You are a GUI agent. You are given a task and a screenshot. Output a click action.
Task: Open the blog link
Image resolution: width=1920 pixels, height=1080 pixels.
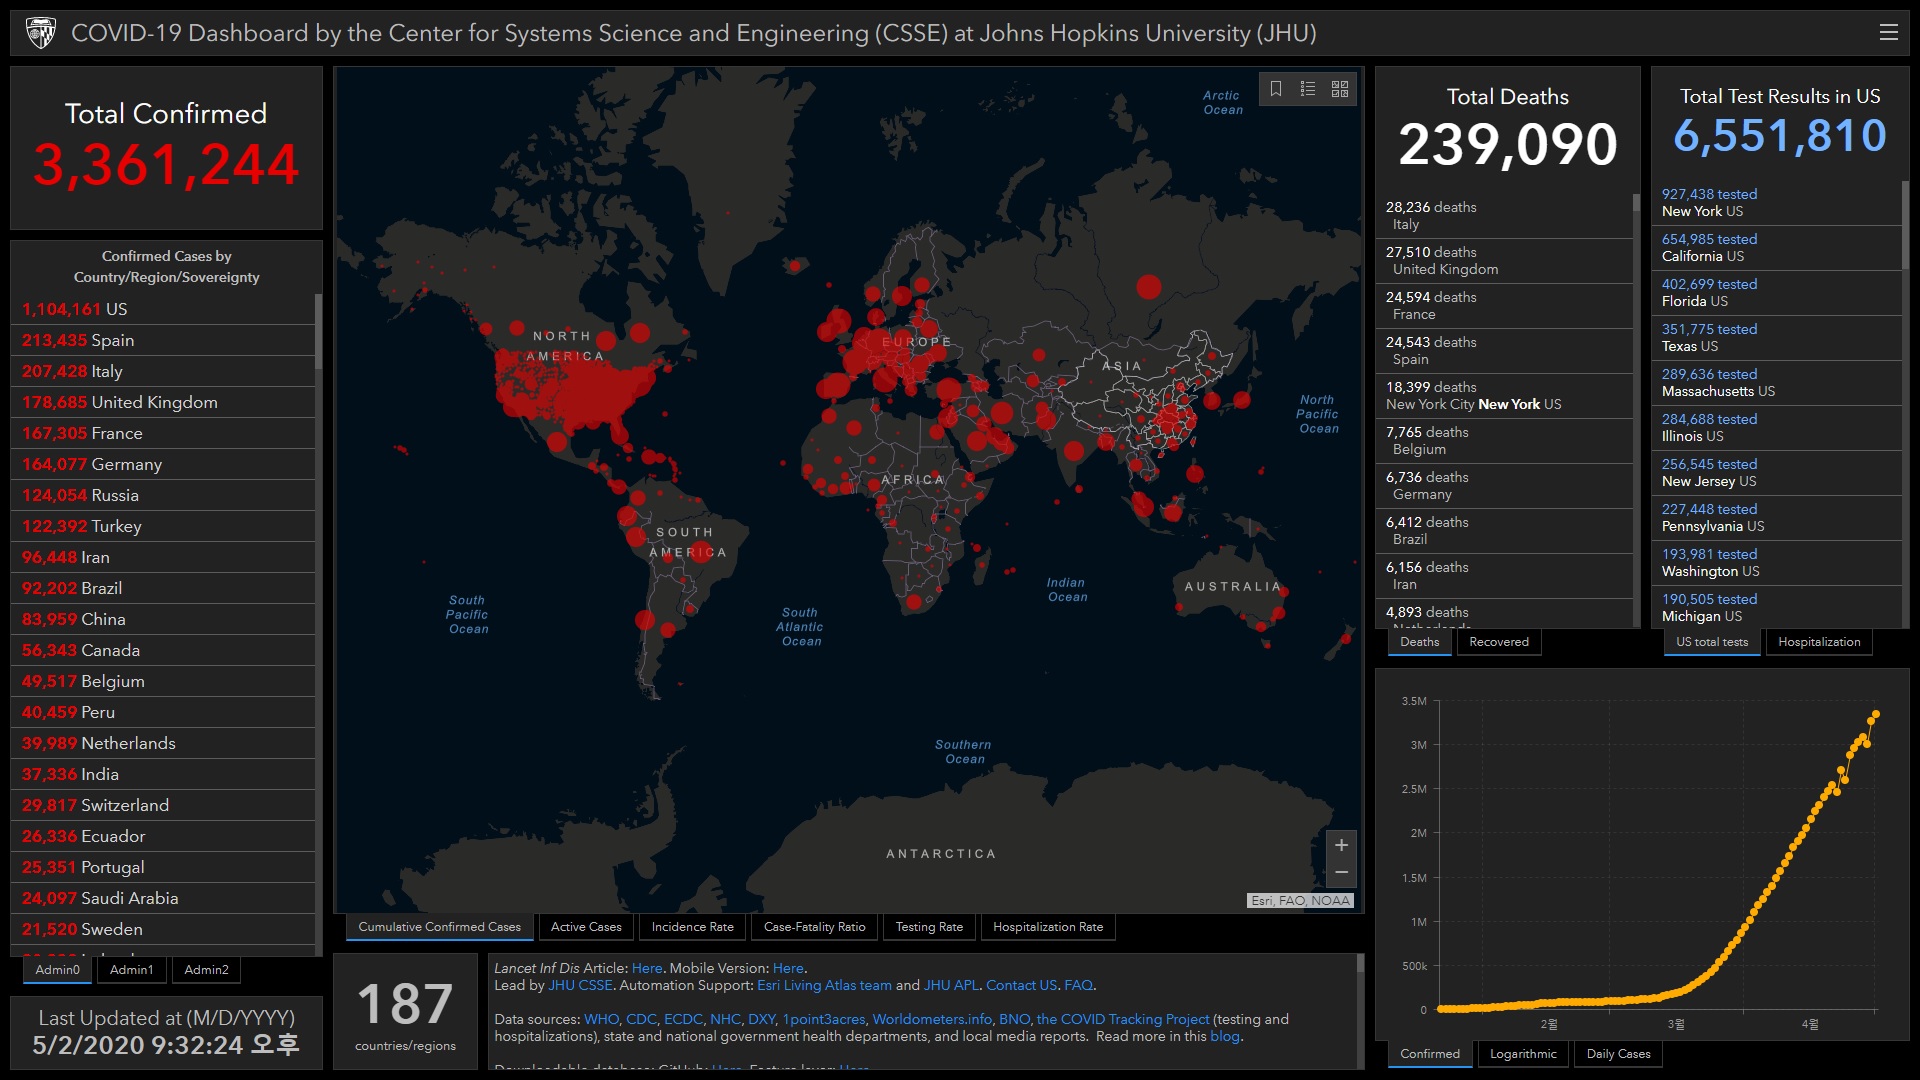point(1224,1036)
